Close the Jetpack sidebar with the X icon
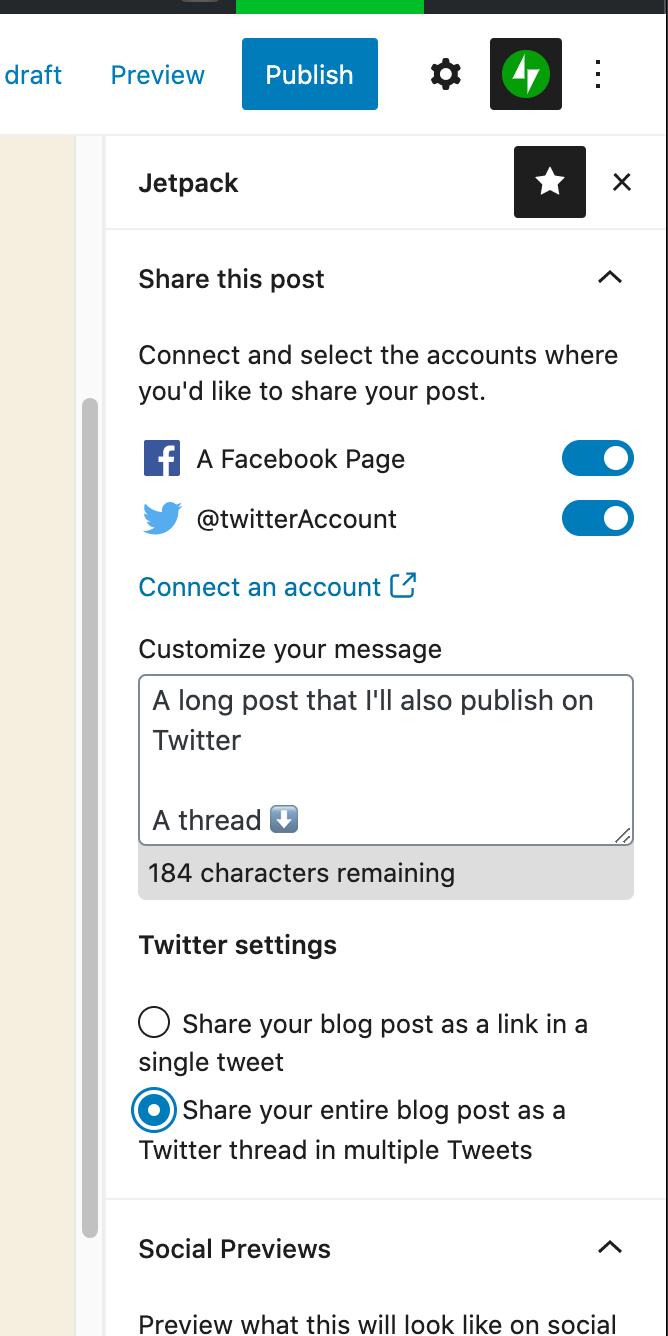 click(x=621, y=182)
